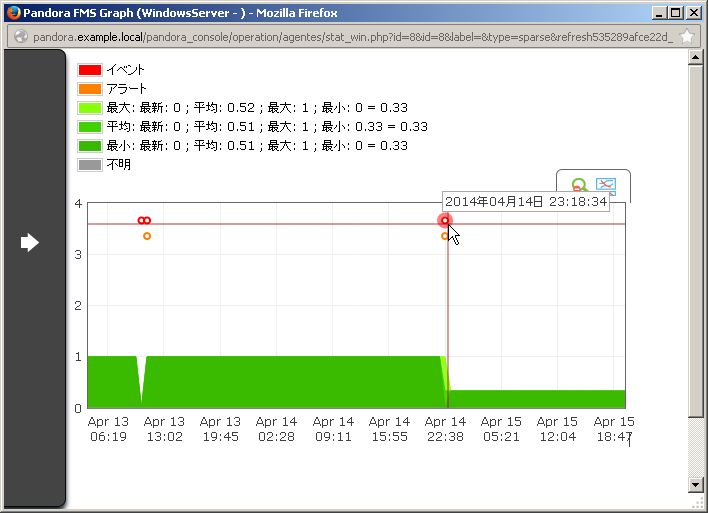Click the gray 不明 legend swatch

click(x=90, y=165)
